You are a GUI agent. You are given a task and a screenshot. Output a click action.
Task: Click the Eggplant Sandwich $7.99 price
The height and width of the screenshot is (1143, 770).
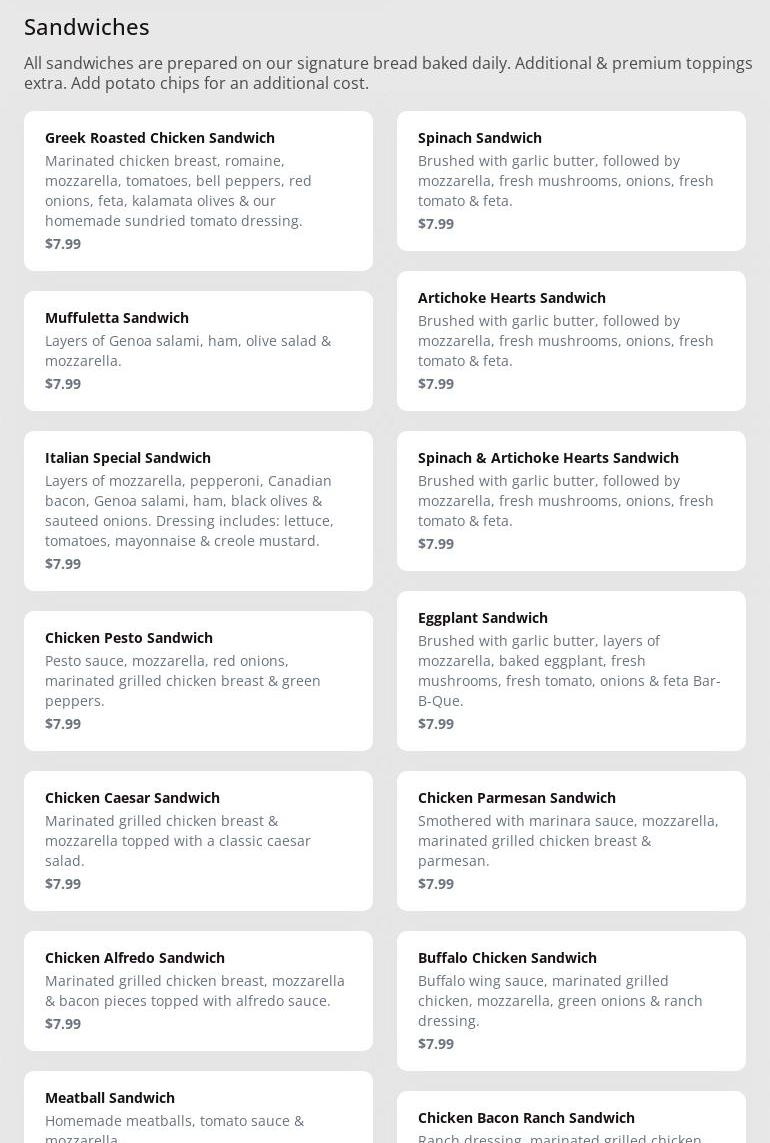[436, 724]
